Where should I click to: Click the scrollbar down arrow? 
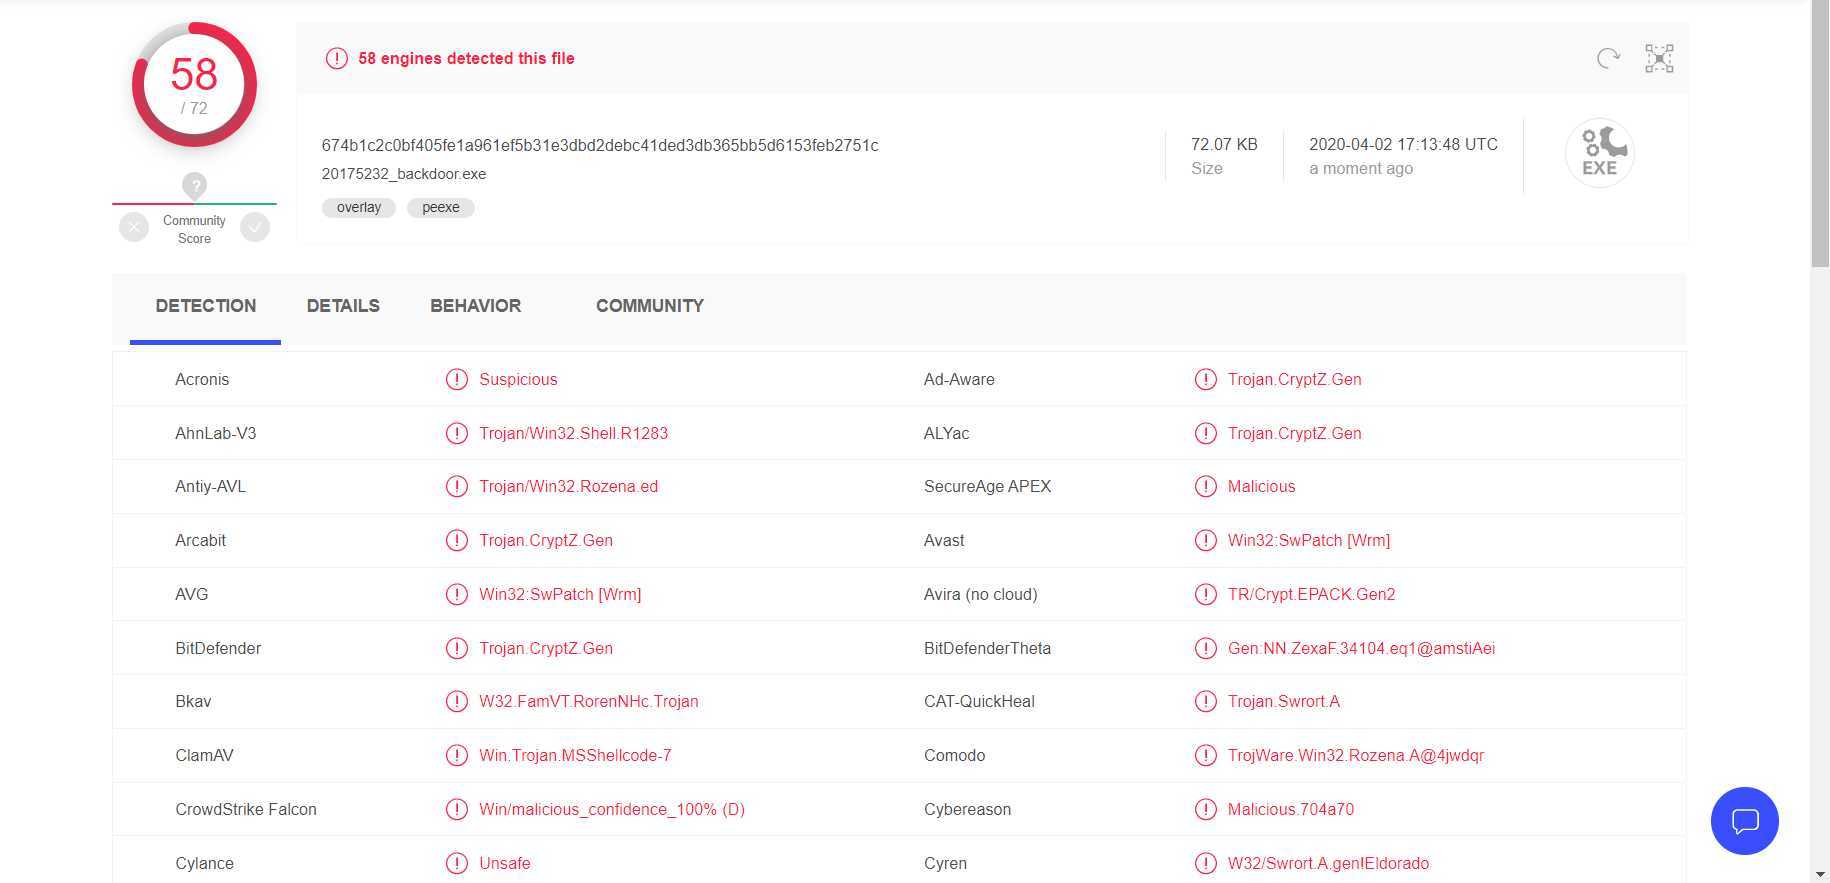point(1820,874)
